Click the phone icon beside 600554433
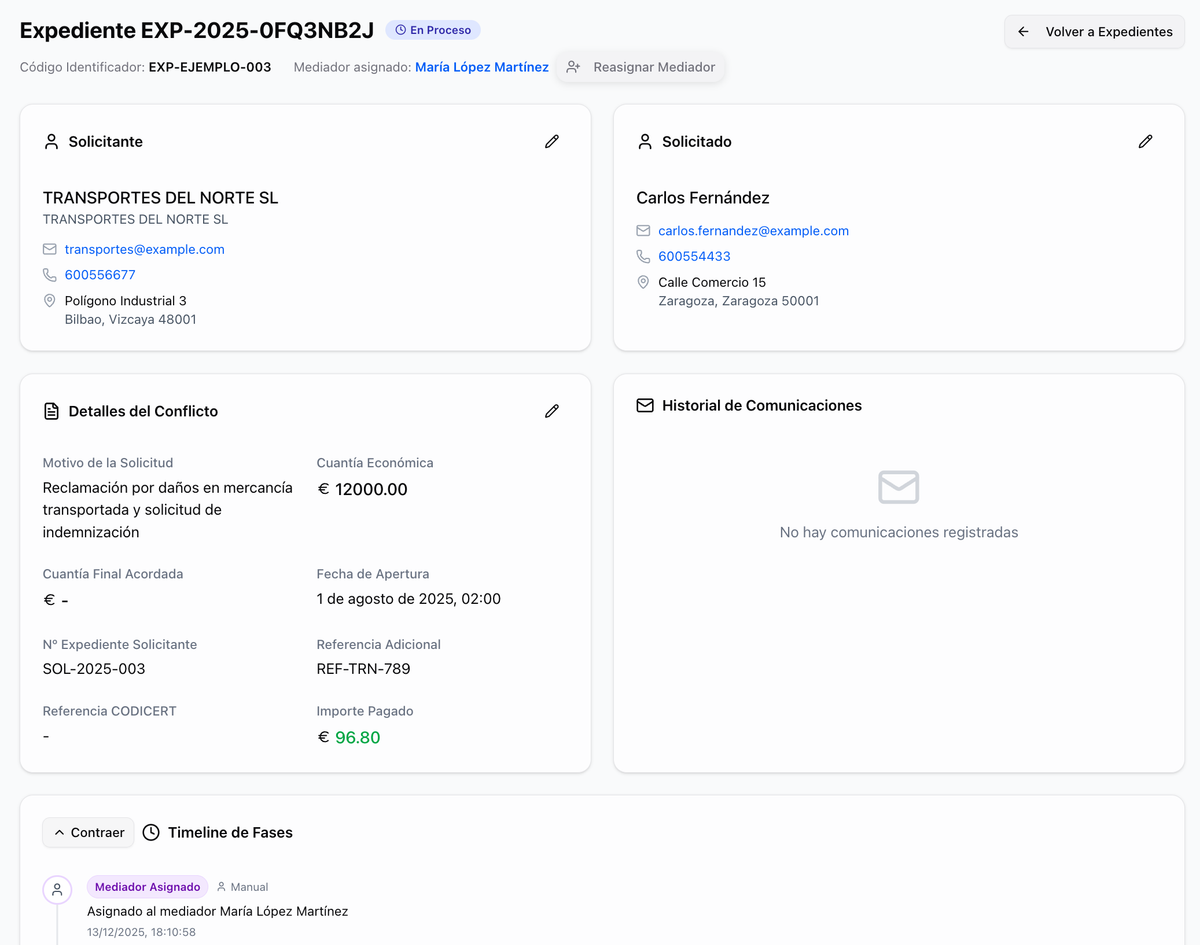Screen dimensions: 1200x945 tap(643, 257)
